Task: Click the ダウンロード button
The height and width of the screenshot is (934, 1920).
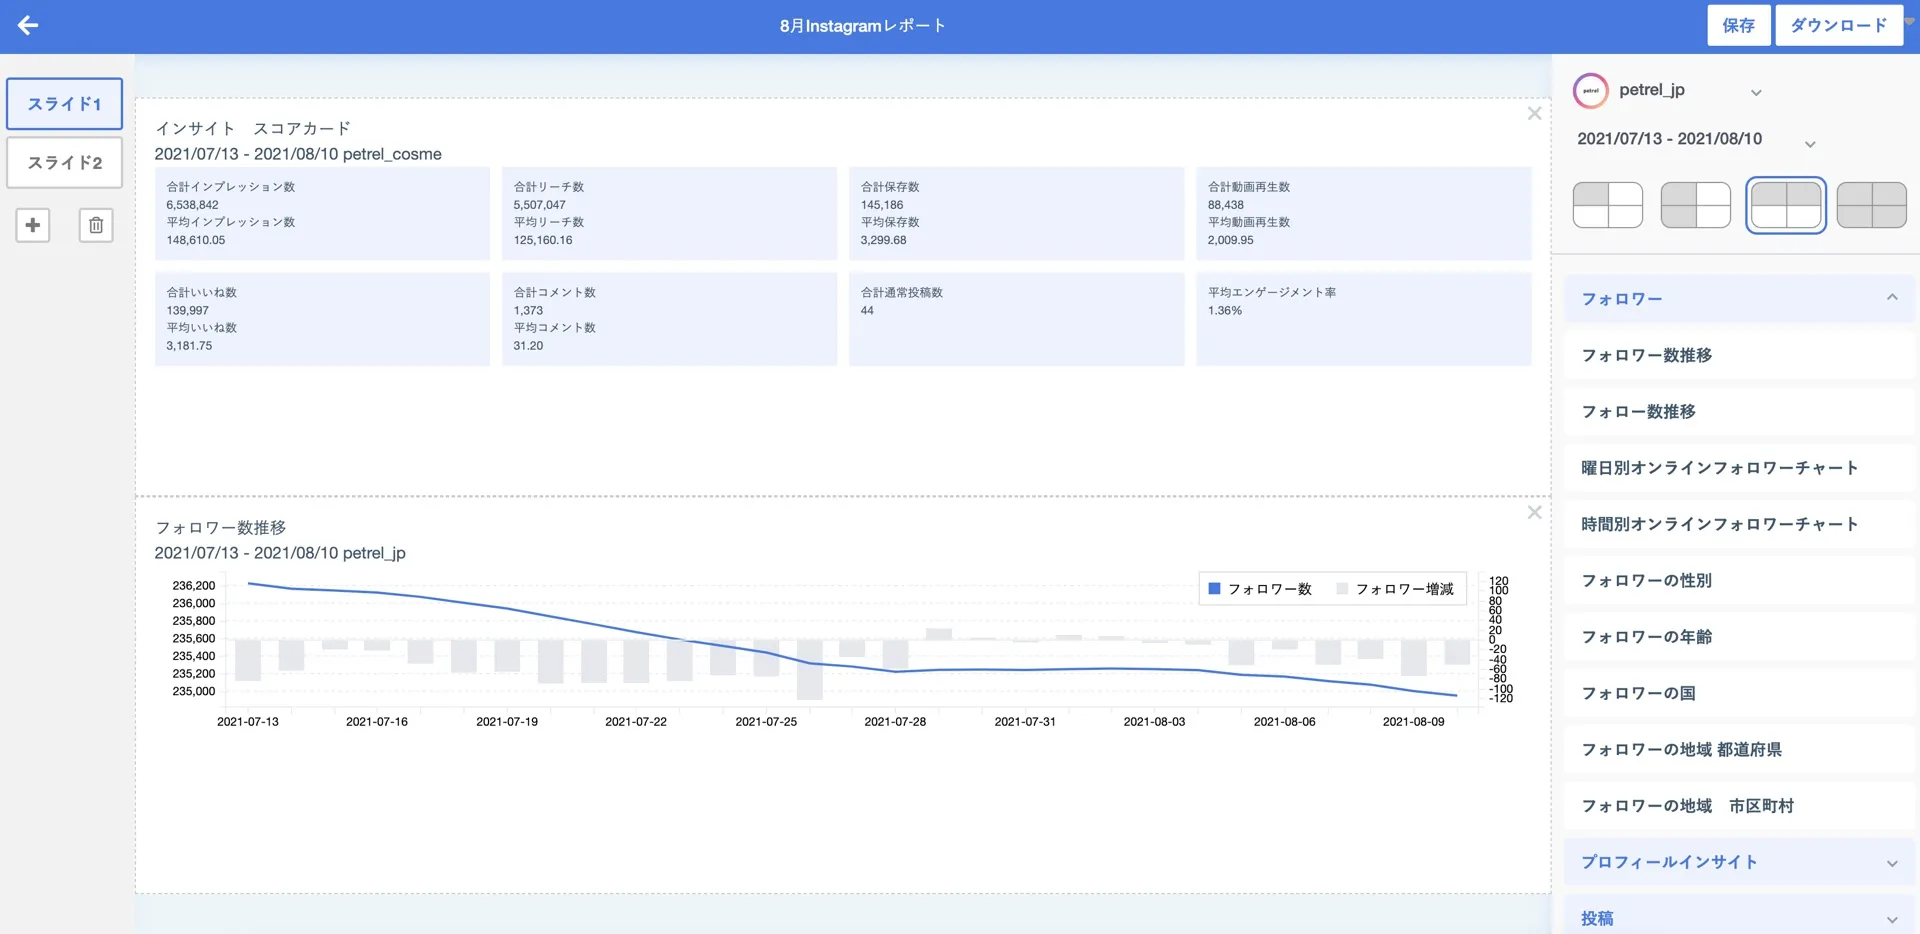Action: (1838, 26)
